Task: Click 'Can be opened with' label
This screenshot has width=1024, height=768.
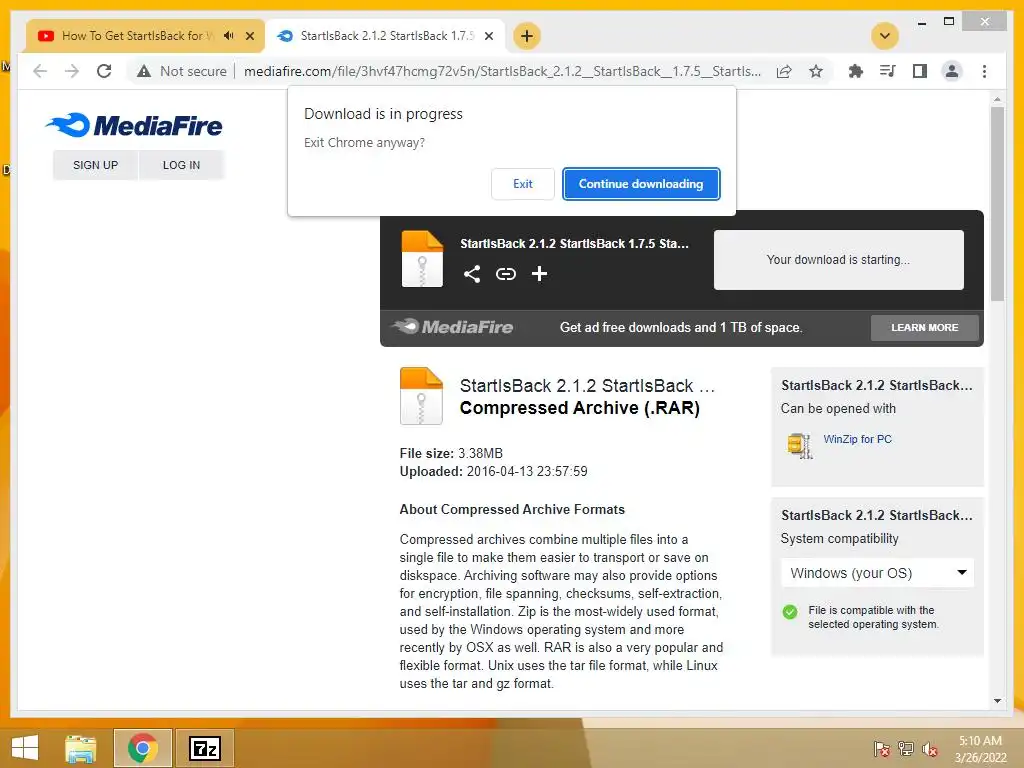Action: (x=838, y=409)
